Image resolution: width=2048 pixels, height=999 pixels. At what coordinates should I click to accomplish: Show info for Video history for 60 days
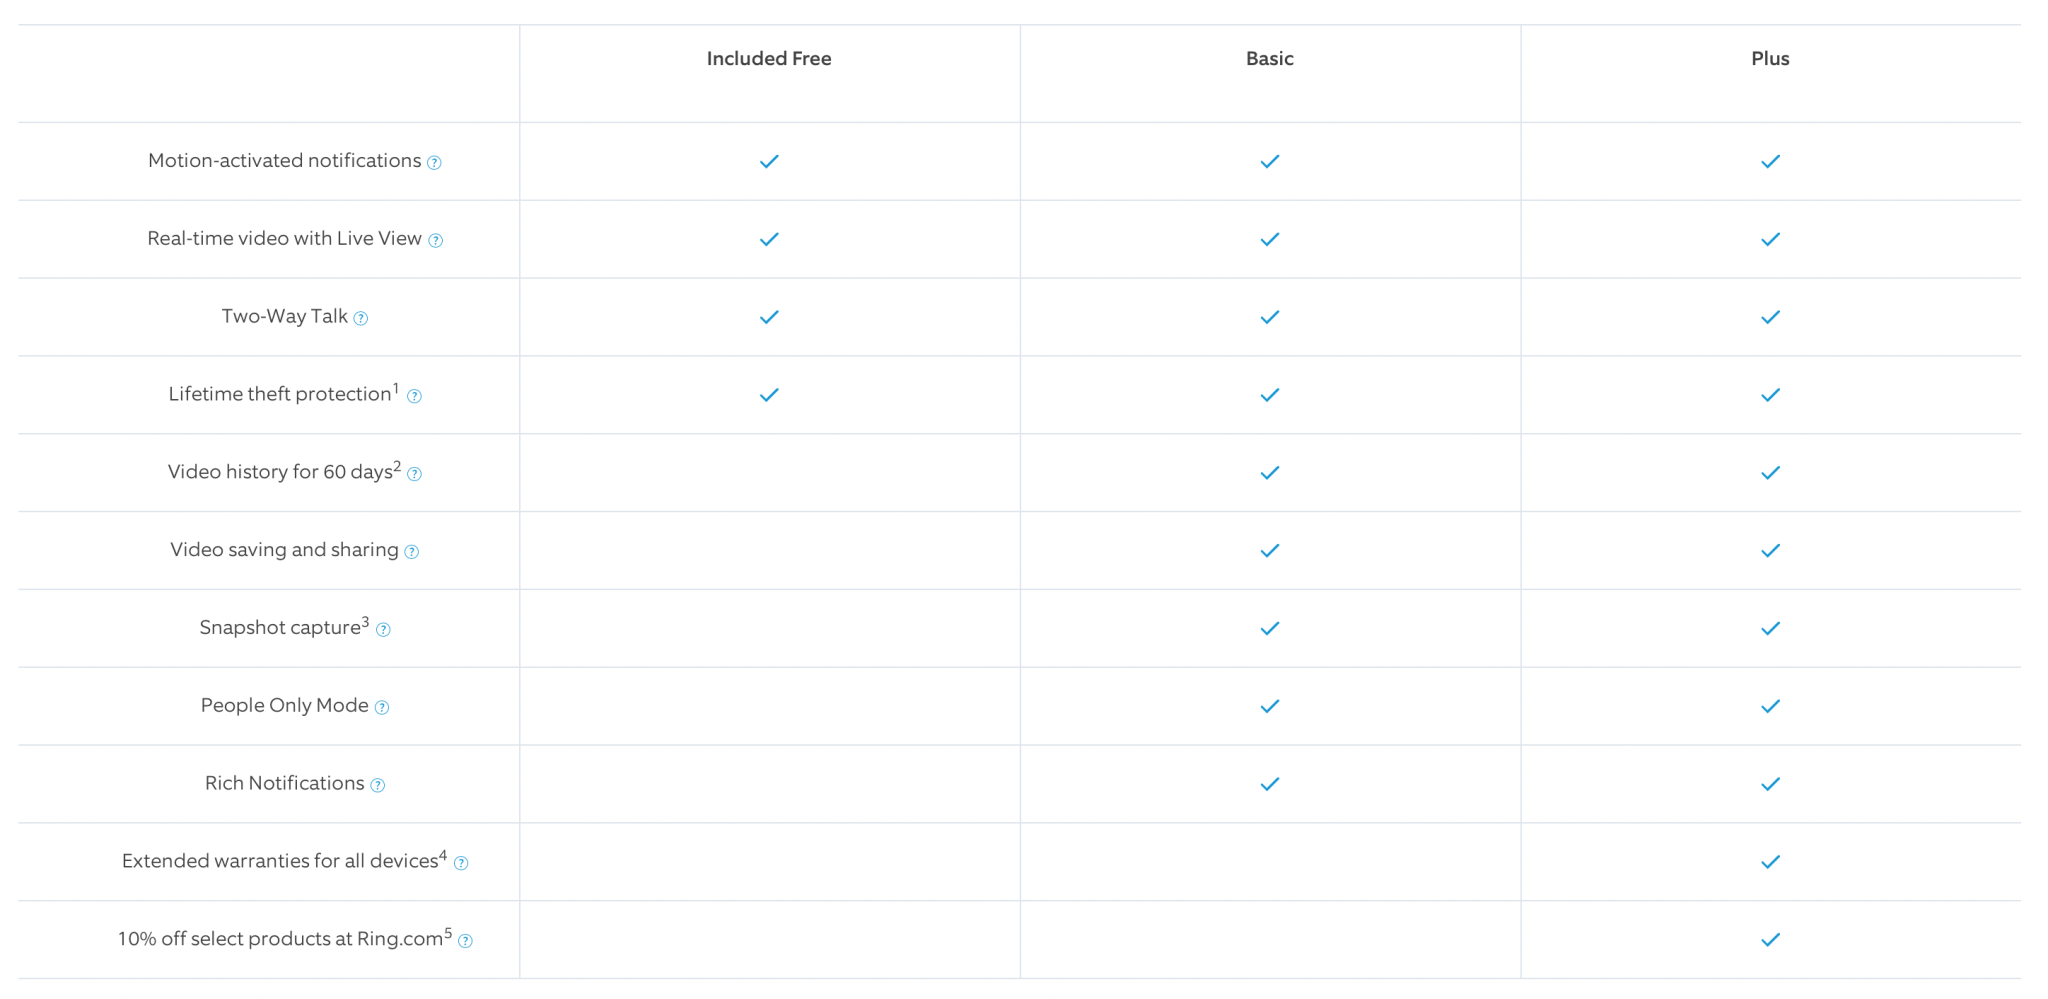pyautogui.click(x=414, y=474)
